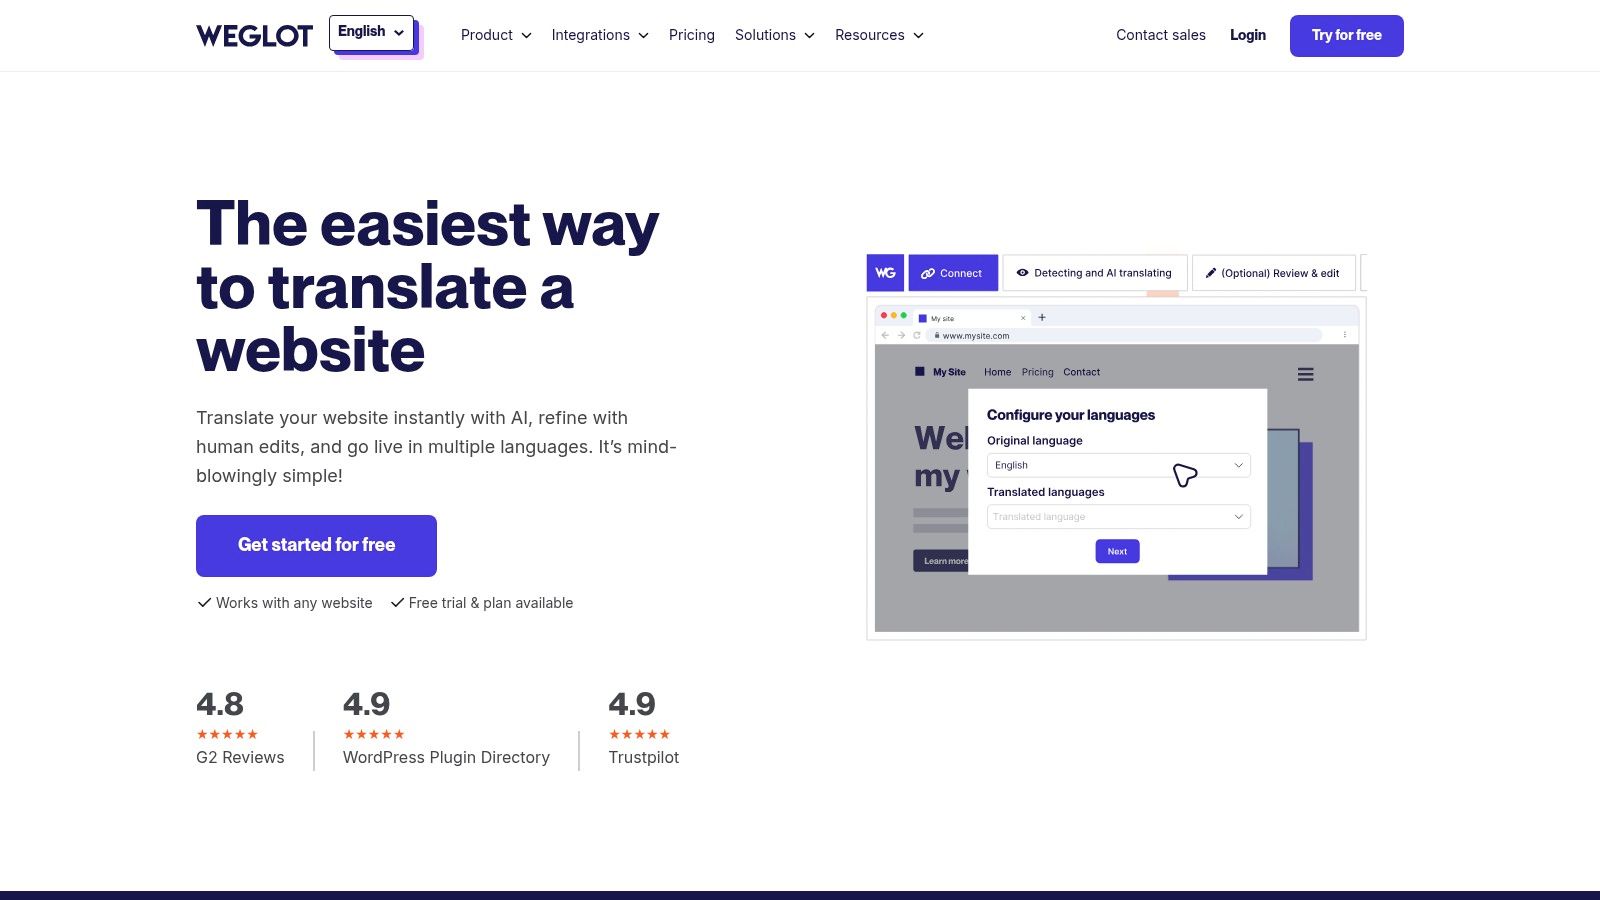Click the Try for free button
Screen dimensions: 1600x900
[1347, 36]
